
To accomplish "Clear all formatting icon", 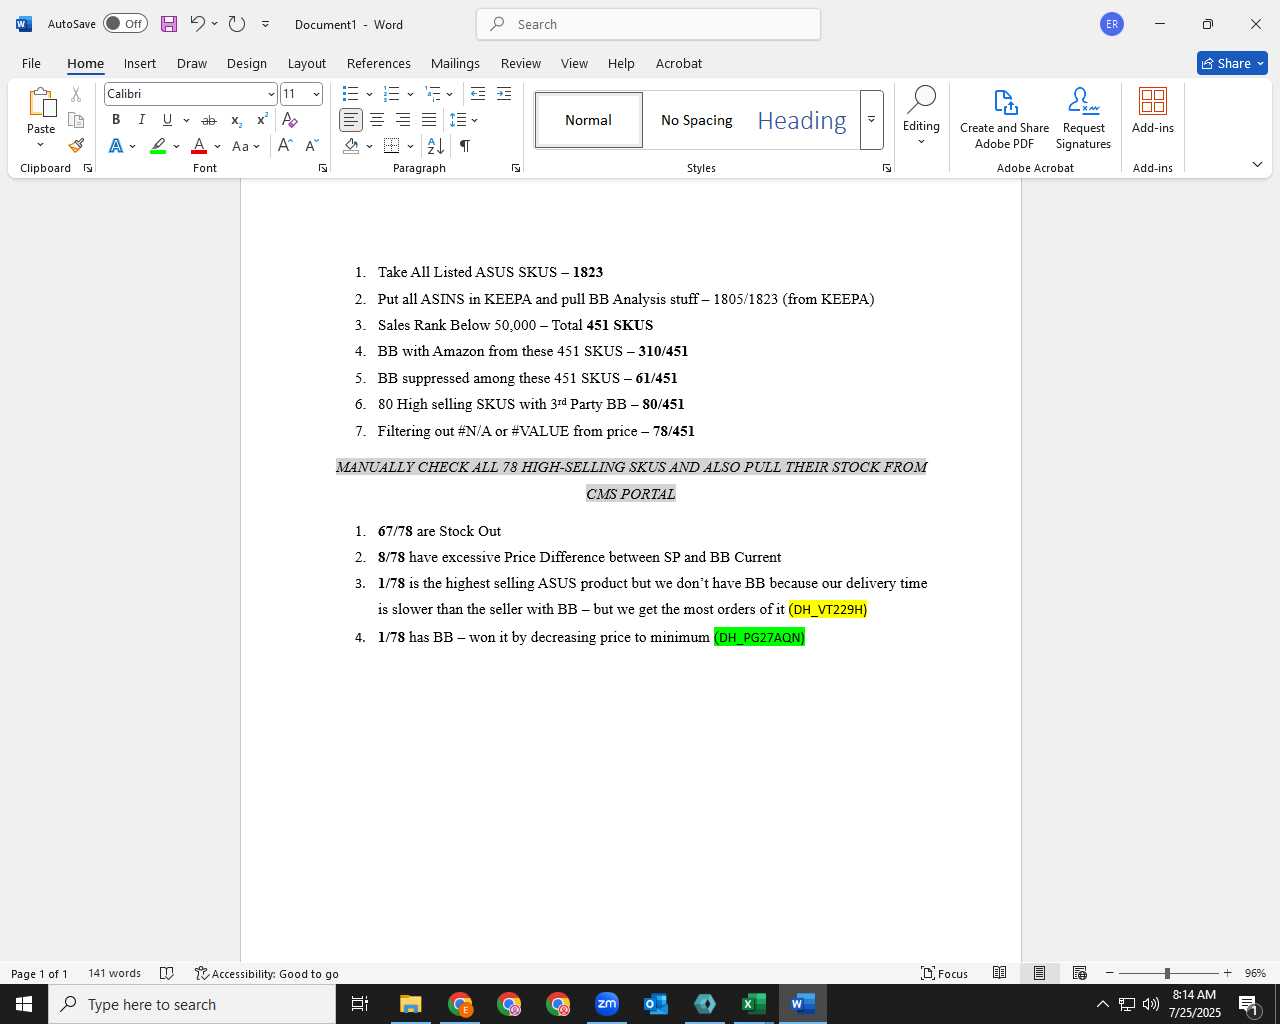I will pos(290,120).
